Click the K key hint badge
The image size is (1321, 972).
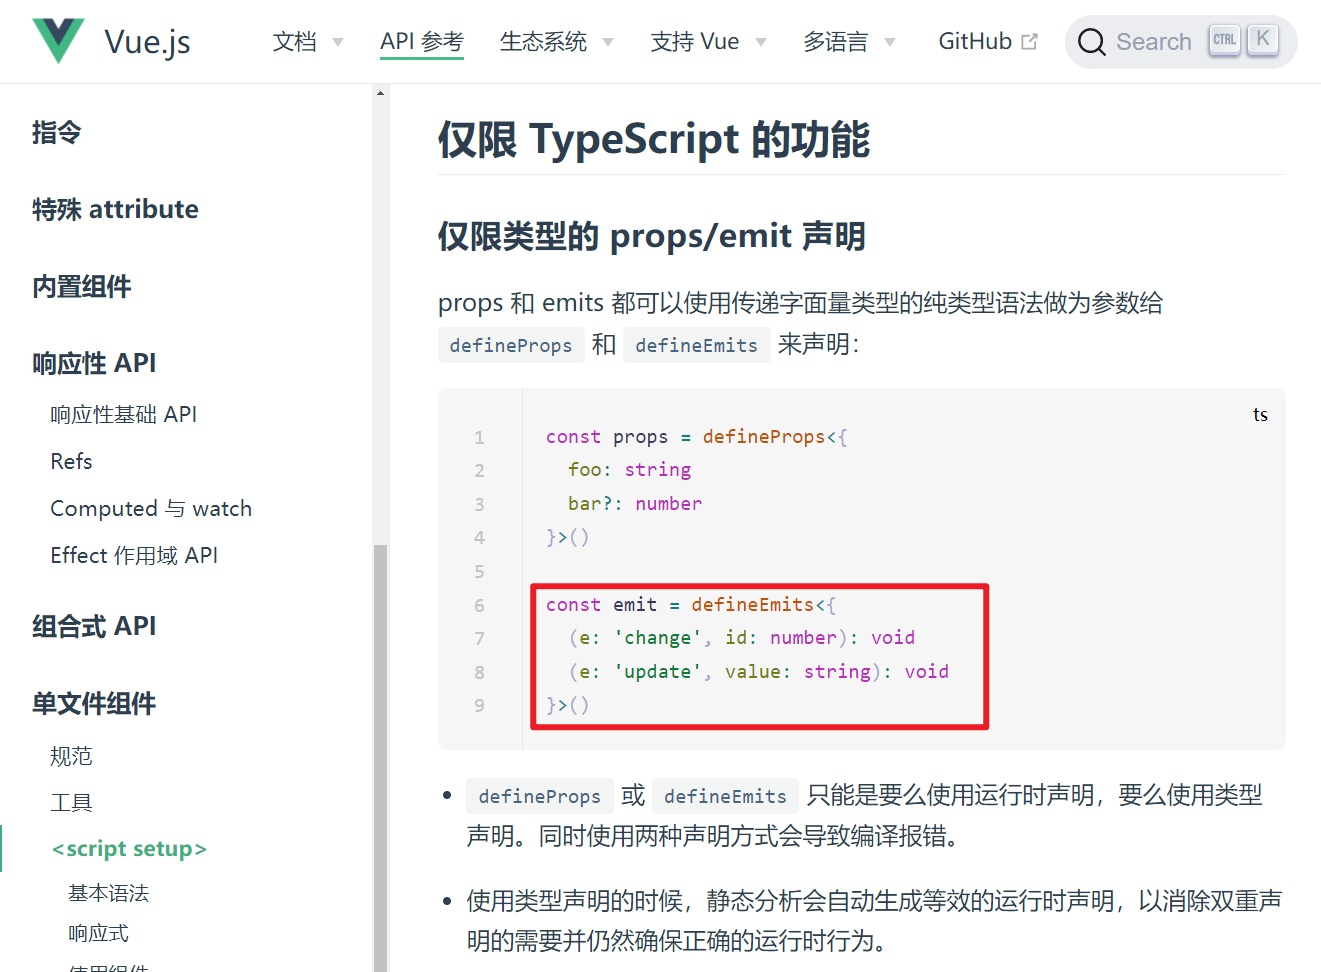point(1263,40)
